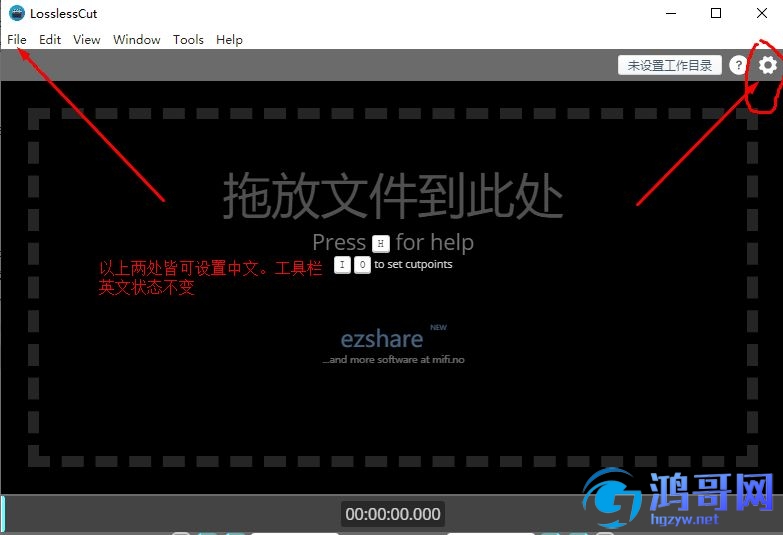This screenshot has width=783, height=535.
Task: Click the O key cutpoint hint
Action: point(363,265)
